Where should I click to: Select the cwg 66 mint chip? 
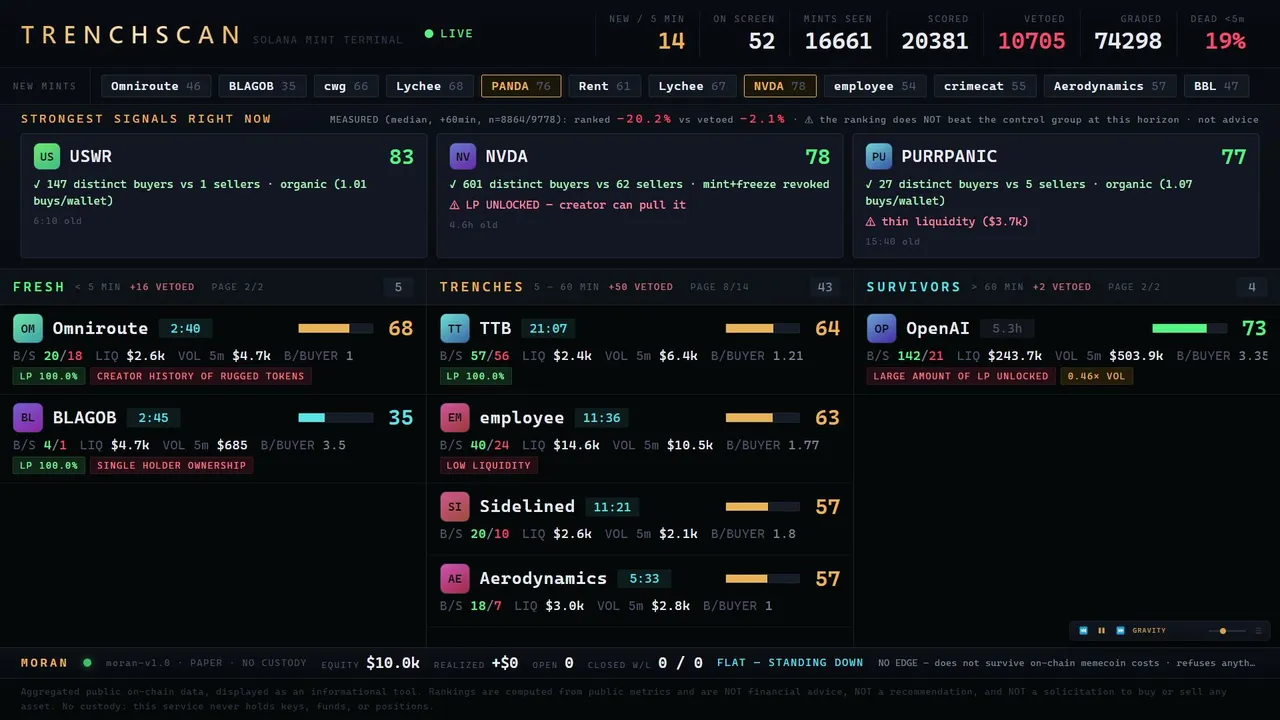coord(346,86)
